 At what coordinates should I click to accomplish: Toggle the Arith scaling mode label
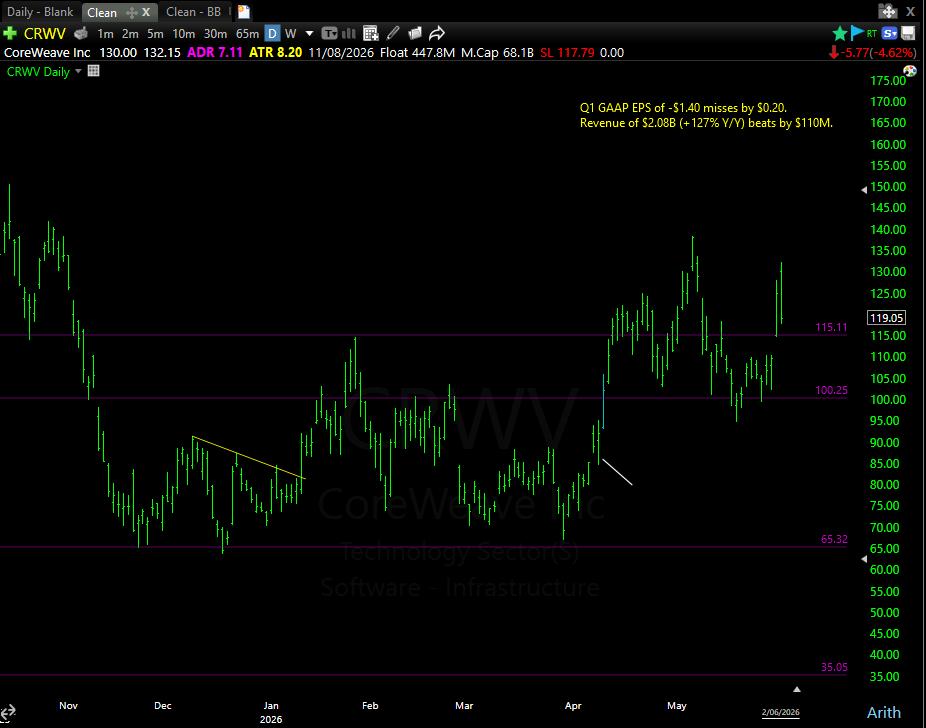tap(883, 712)
